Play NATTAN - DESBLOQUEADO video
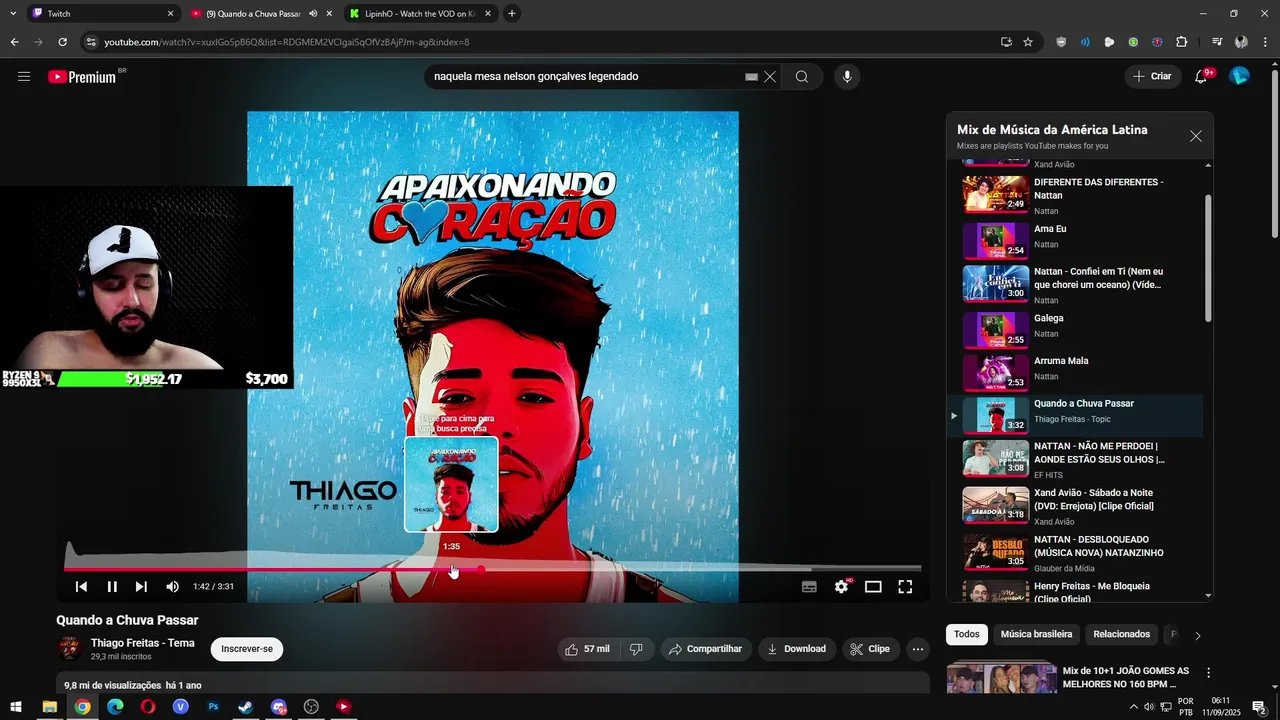 [x=1075, y=552]
